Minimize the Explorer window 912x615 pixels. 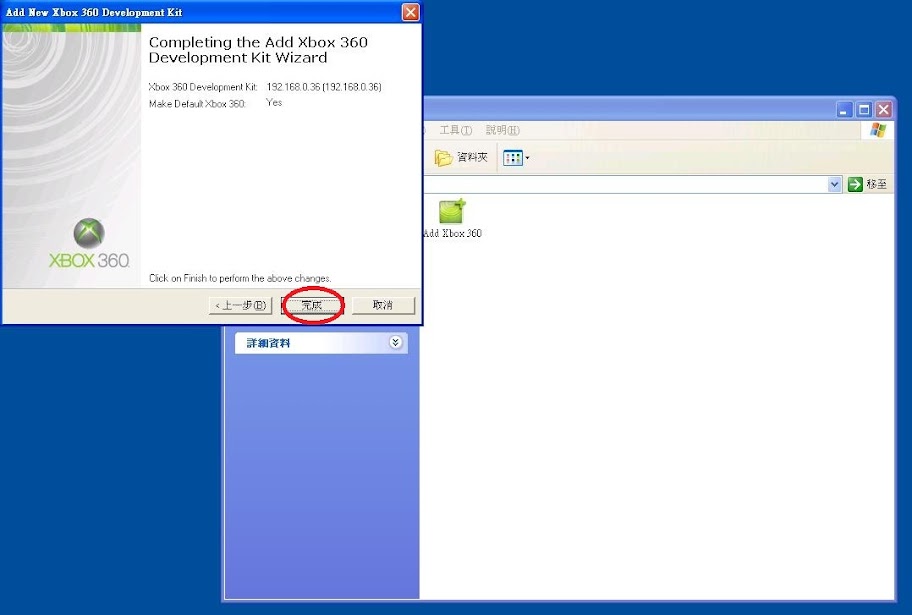pyautogui.click(x=844, y=109)
